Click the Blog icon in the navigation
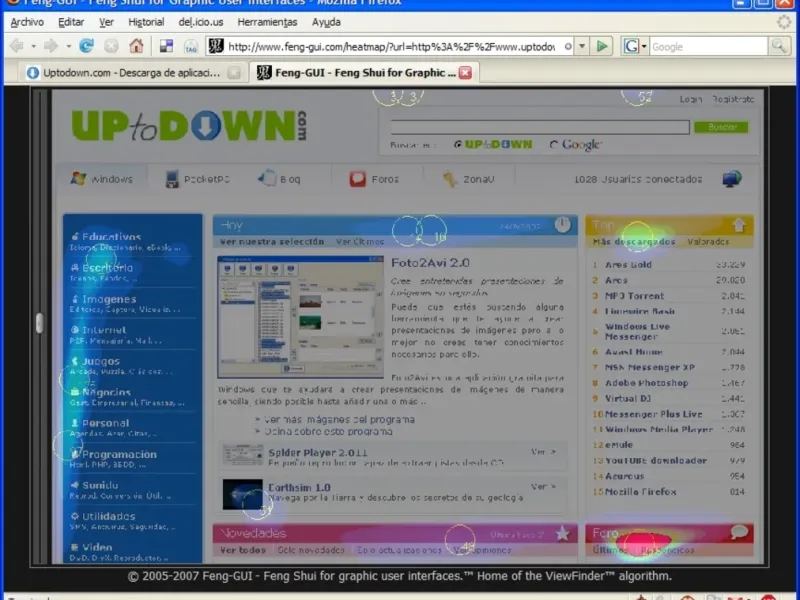The width and height of the screenshot is (800, 600). coord(267,178)
